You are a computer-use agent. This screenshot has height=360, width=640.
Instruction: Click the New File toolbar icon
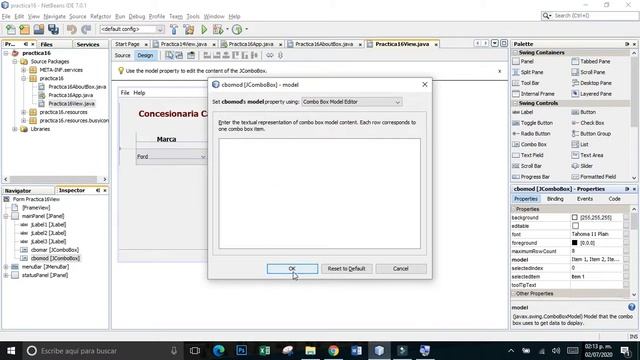pos(11,29)
